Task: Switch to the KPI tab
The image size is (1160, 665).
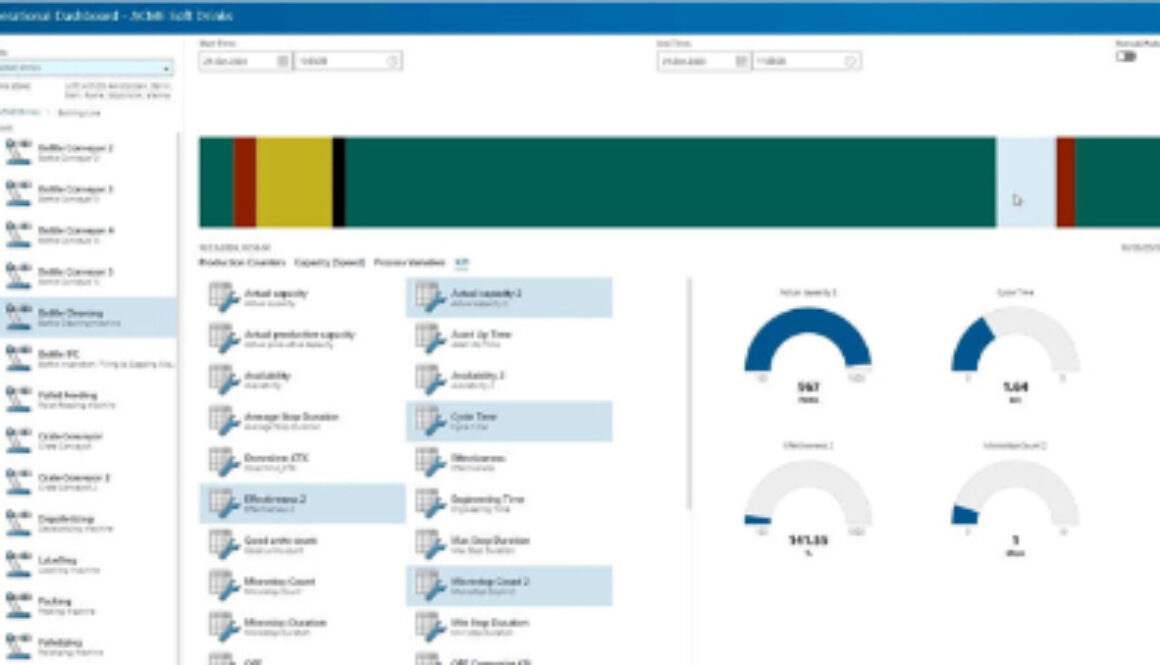Action: tap(462, 263)
